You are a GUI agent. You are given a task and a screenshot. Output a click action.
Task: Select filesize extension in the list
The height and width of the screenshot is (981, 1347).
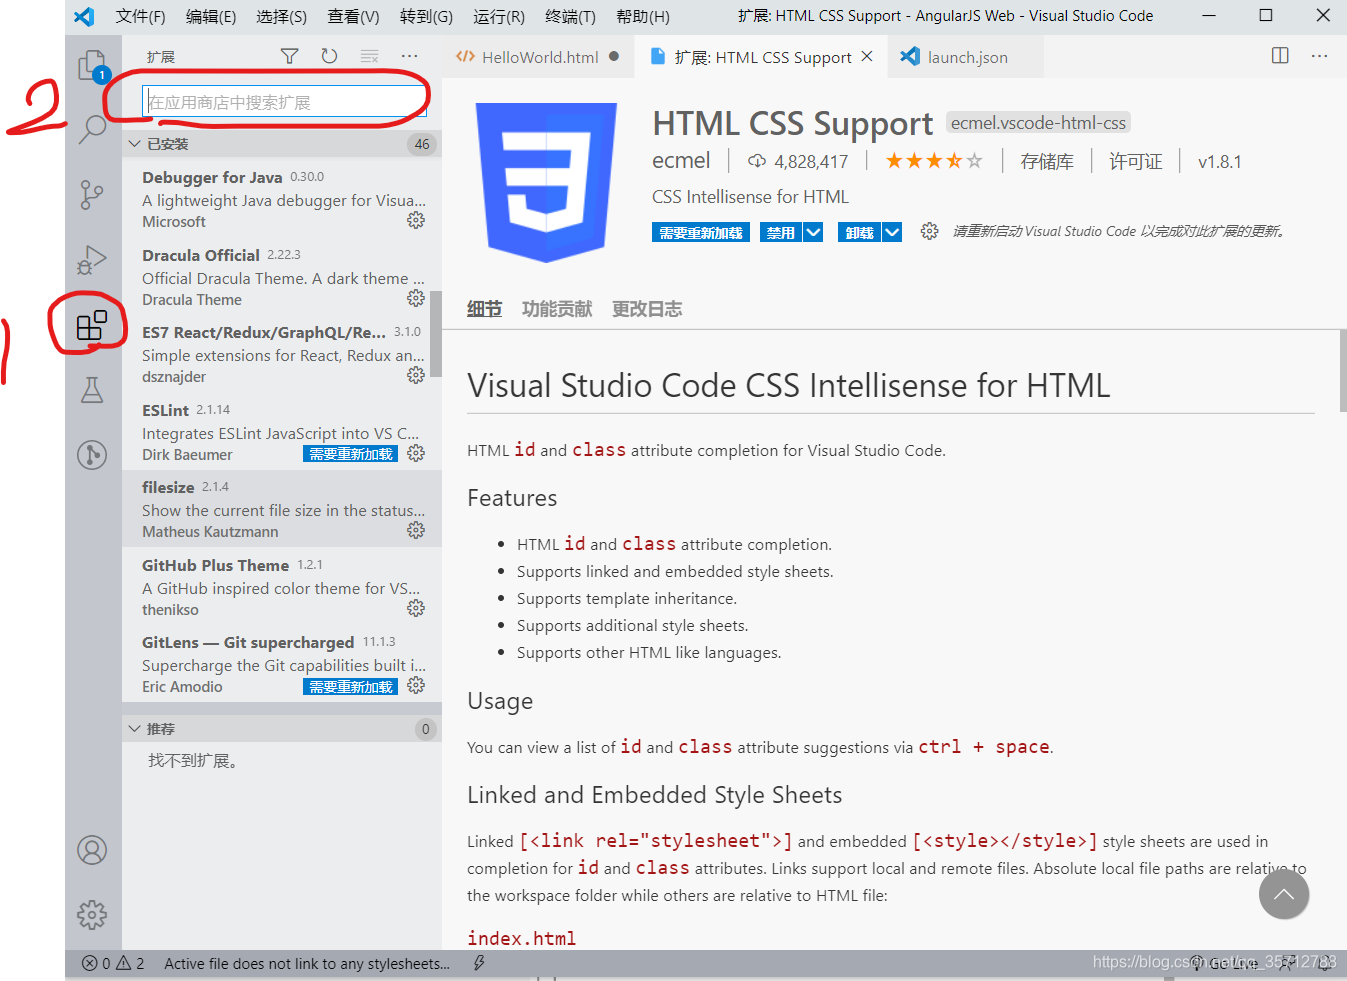pos(282,509)
